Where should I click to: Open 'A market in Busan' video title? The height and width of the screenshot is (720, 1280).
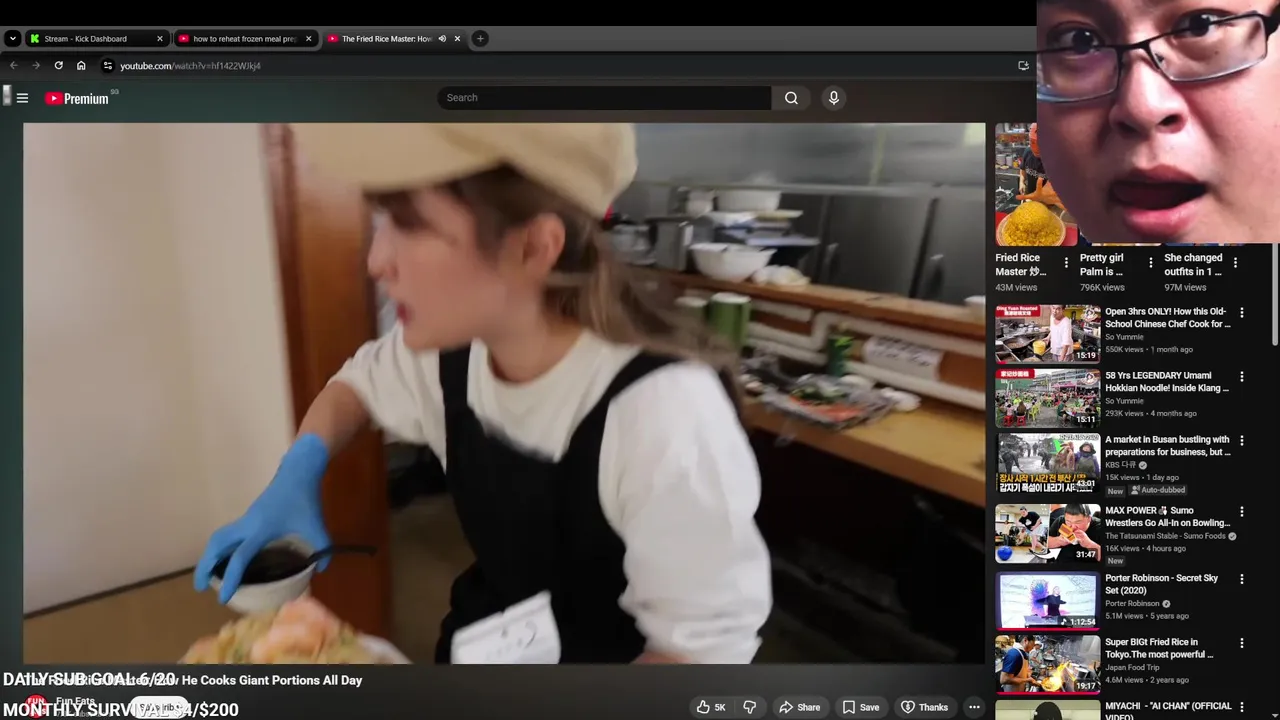pyautogui.click(x=1167, y=446)
